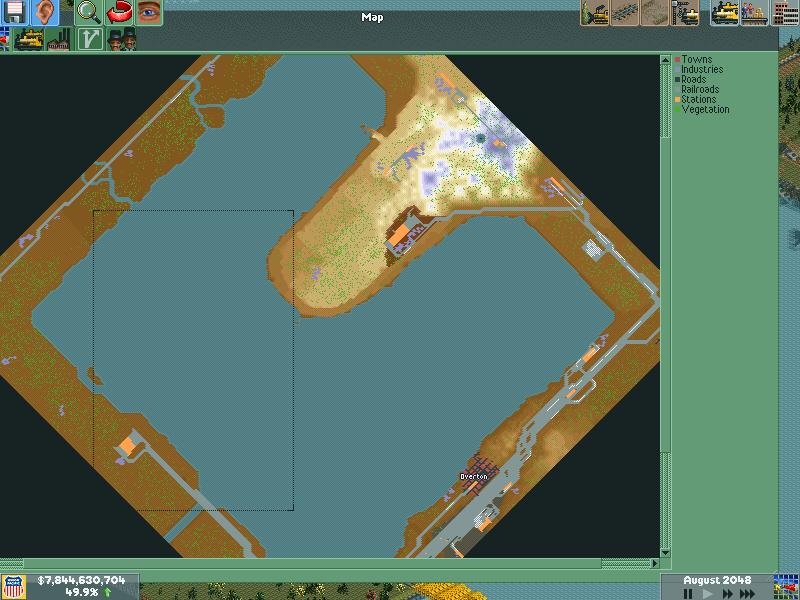The width and height of the screenshot is (800, 600).
Task: Open the eye view options icon
Action: point(148,12)
